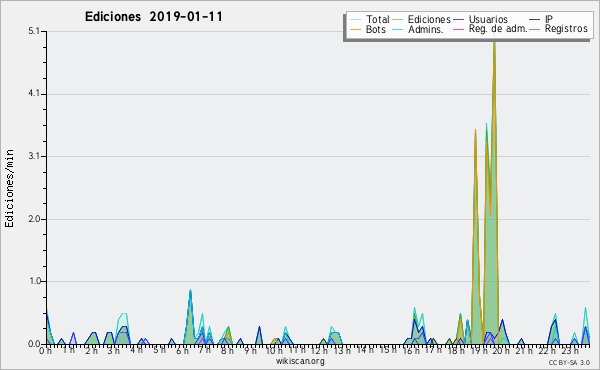Click the wikiscan.org label below the chart
This screenshot has width=600, height=370.
(x=300, y=361)
